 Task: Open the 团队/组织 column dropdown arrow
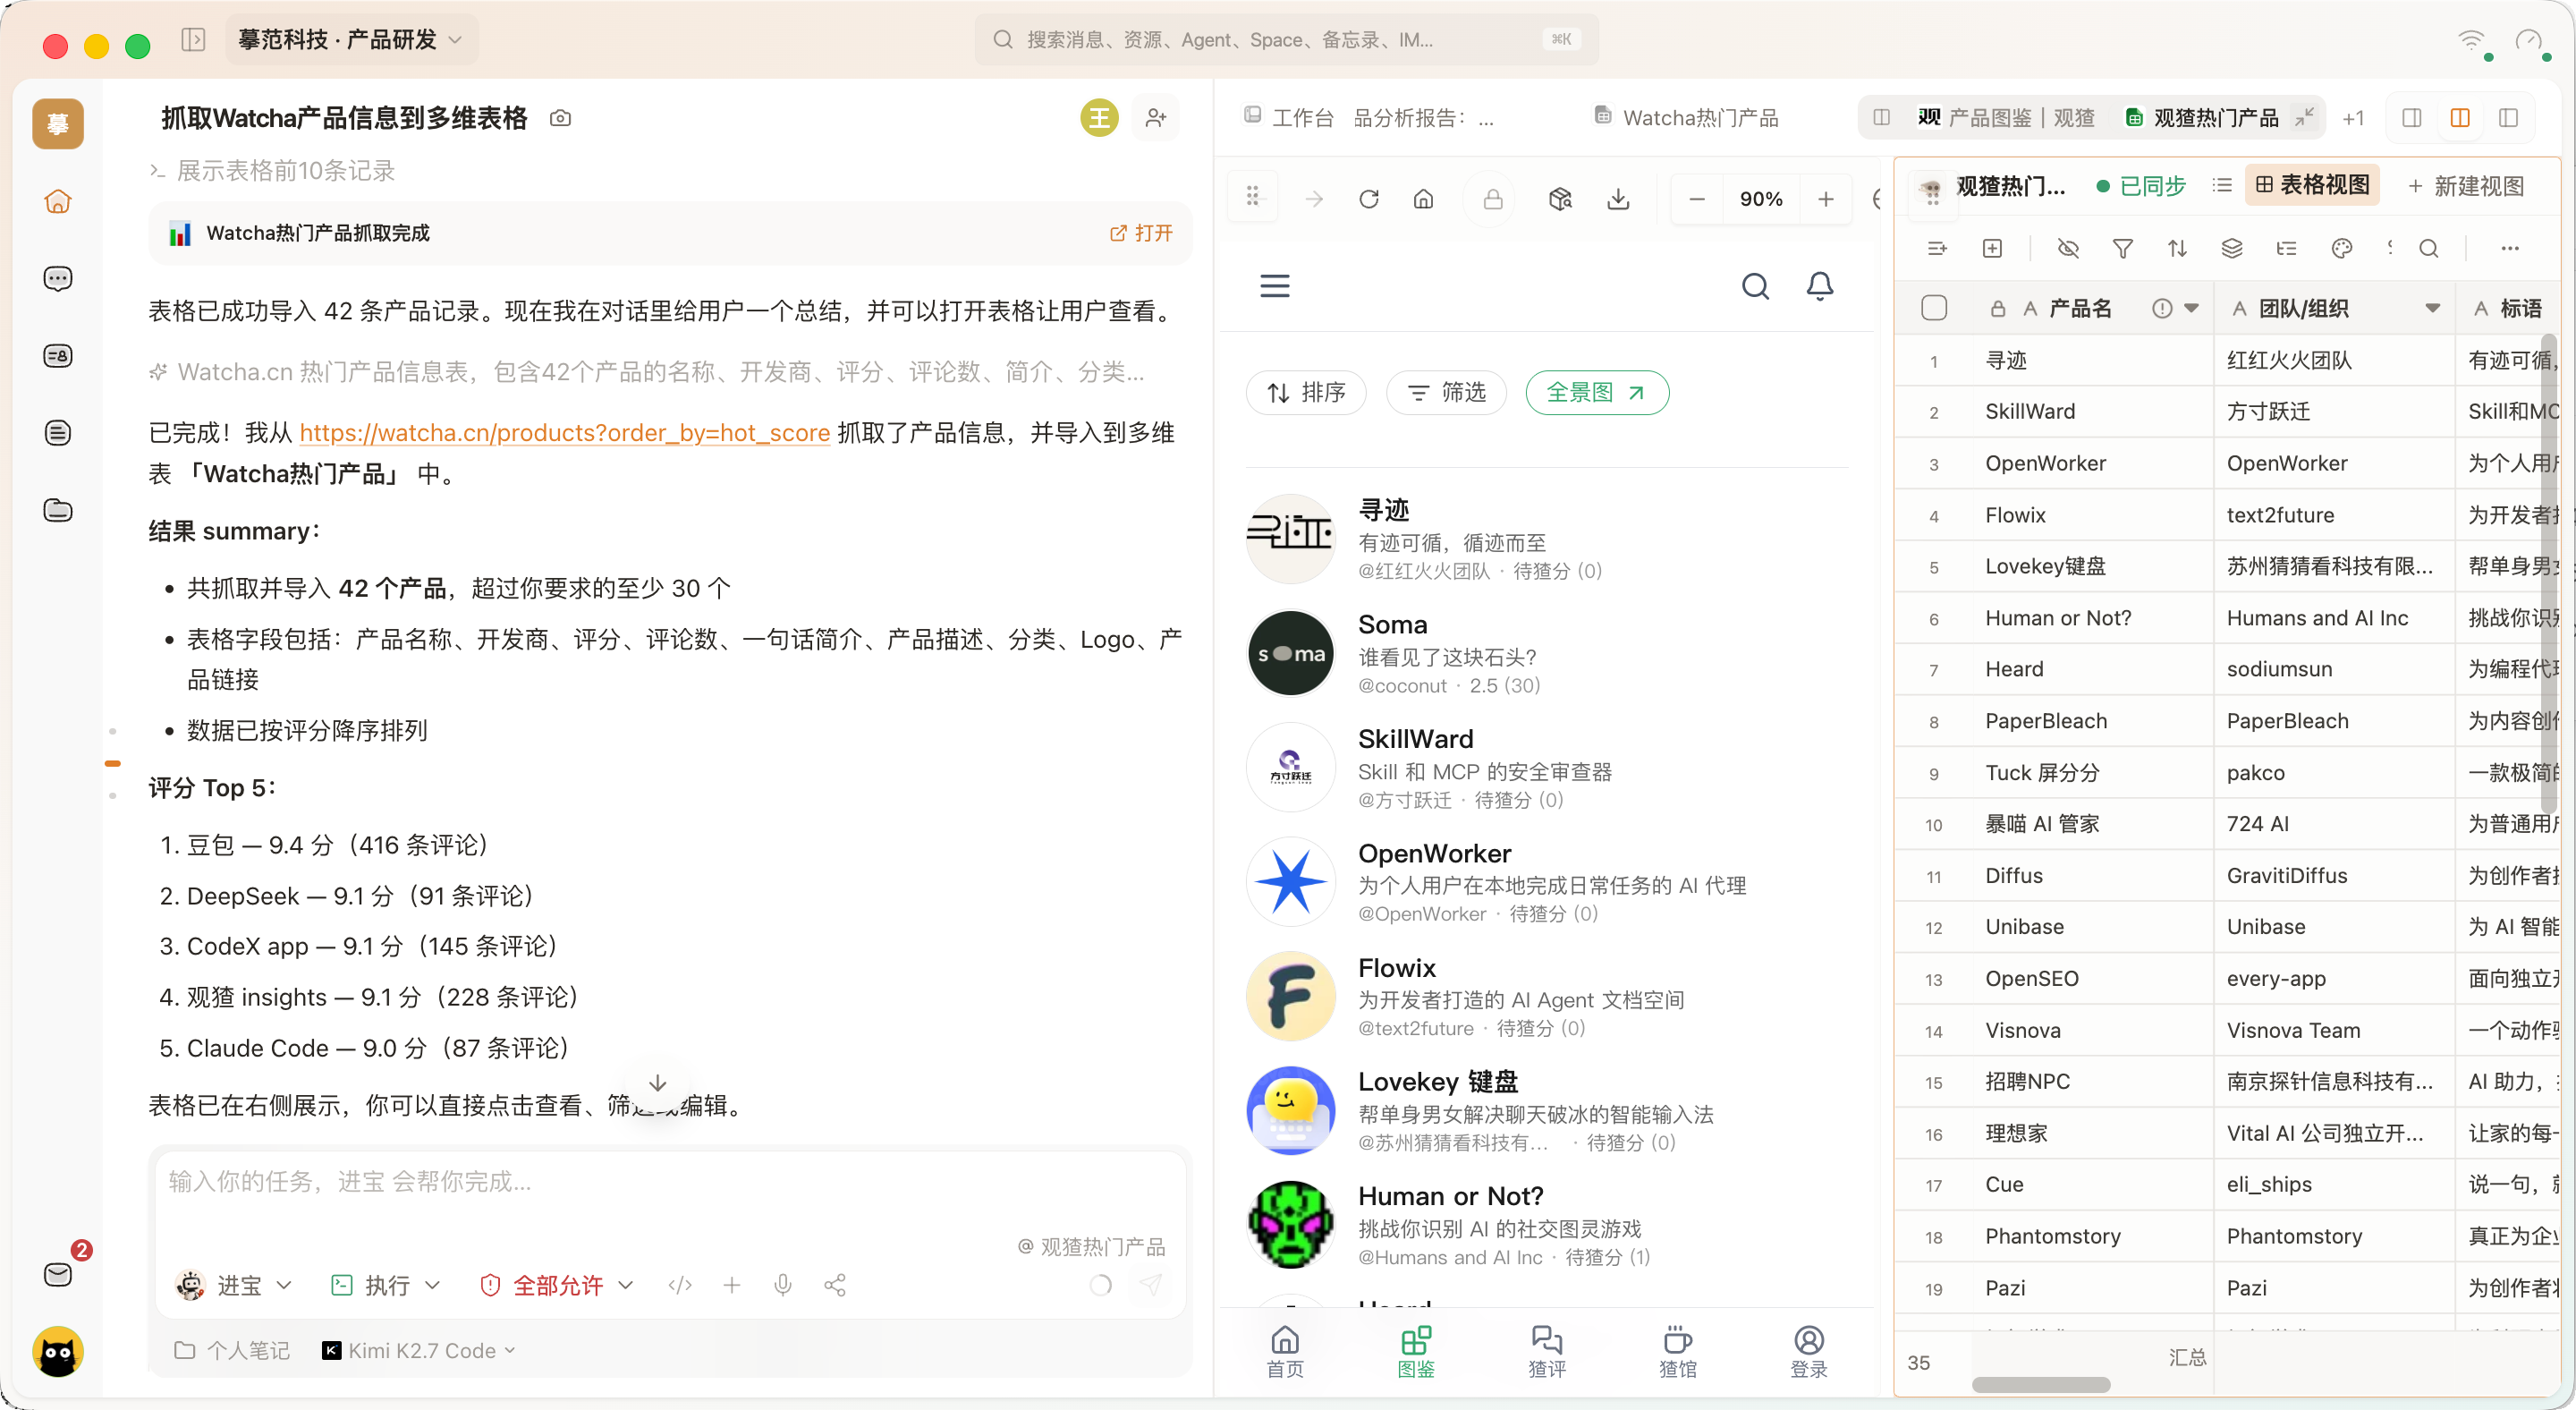pyautogui.click(x=2432, y=308)
